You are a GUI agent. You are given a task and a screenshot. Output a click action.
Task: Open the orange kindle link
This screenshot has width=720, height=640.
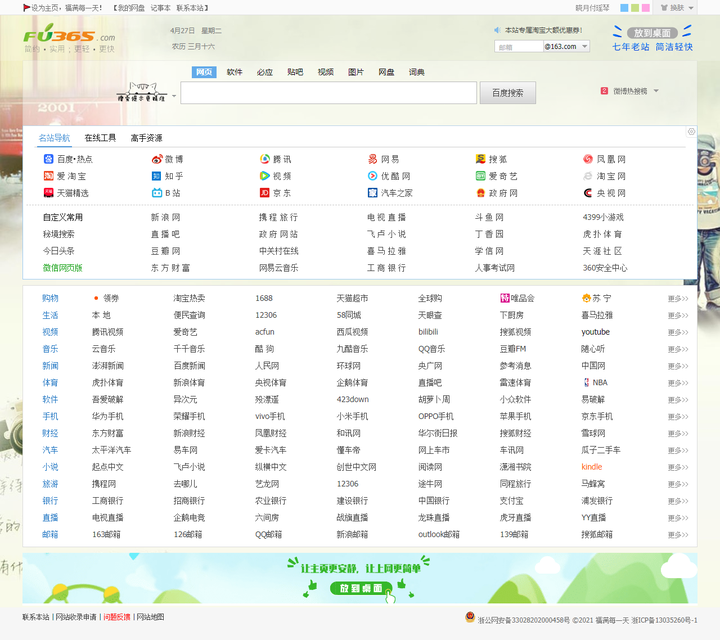tap(591, 467)
